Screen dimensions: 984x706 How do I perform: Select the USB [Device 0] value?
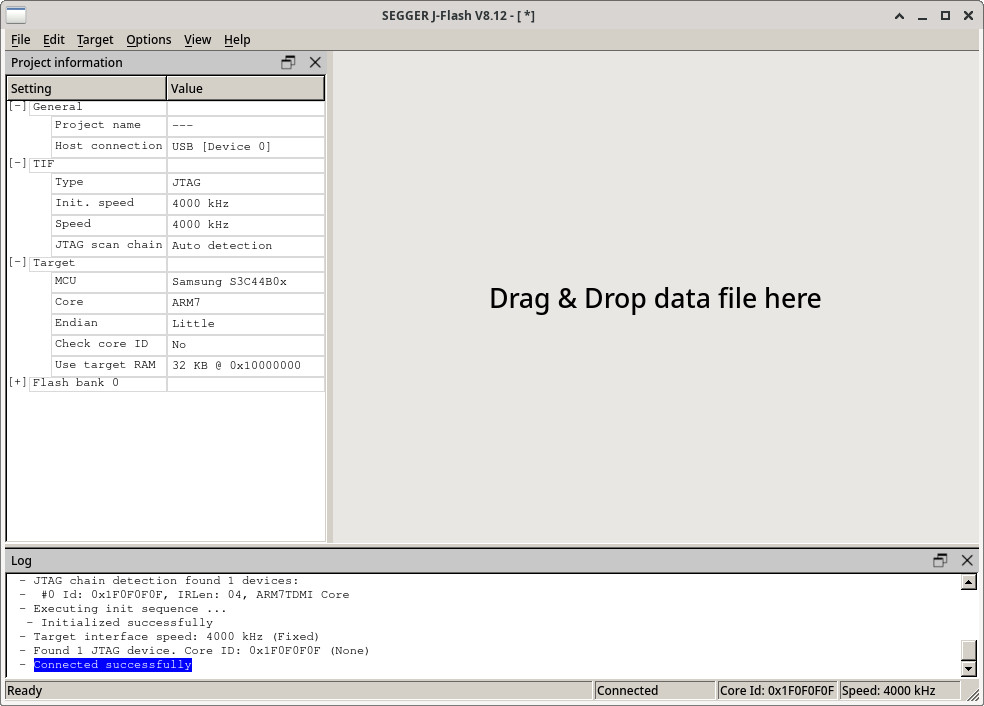[246, 146]
